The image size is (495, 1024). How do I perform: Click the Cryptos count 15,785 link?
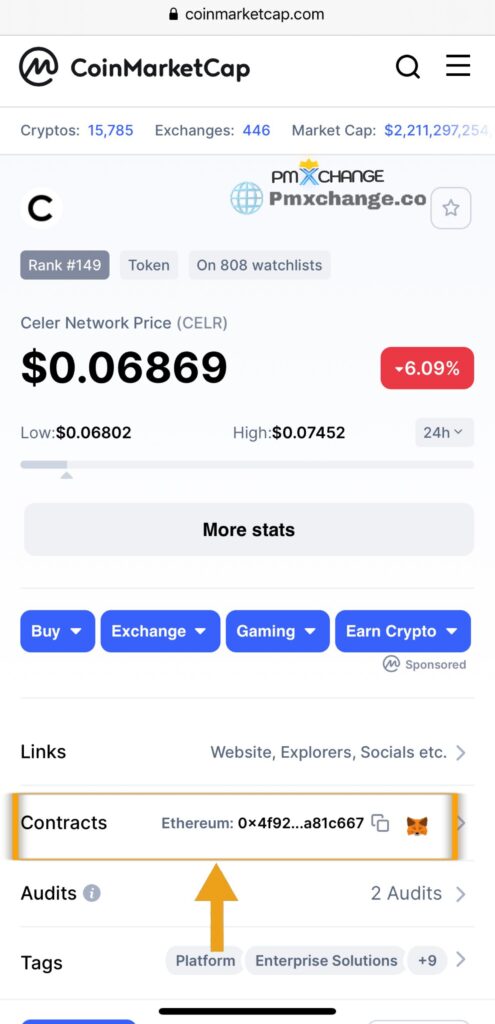coord(110,131)
